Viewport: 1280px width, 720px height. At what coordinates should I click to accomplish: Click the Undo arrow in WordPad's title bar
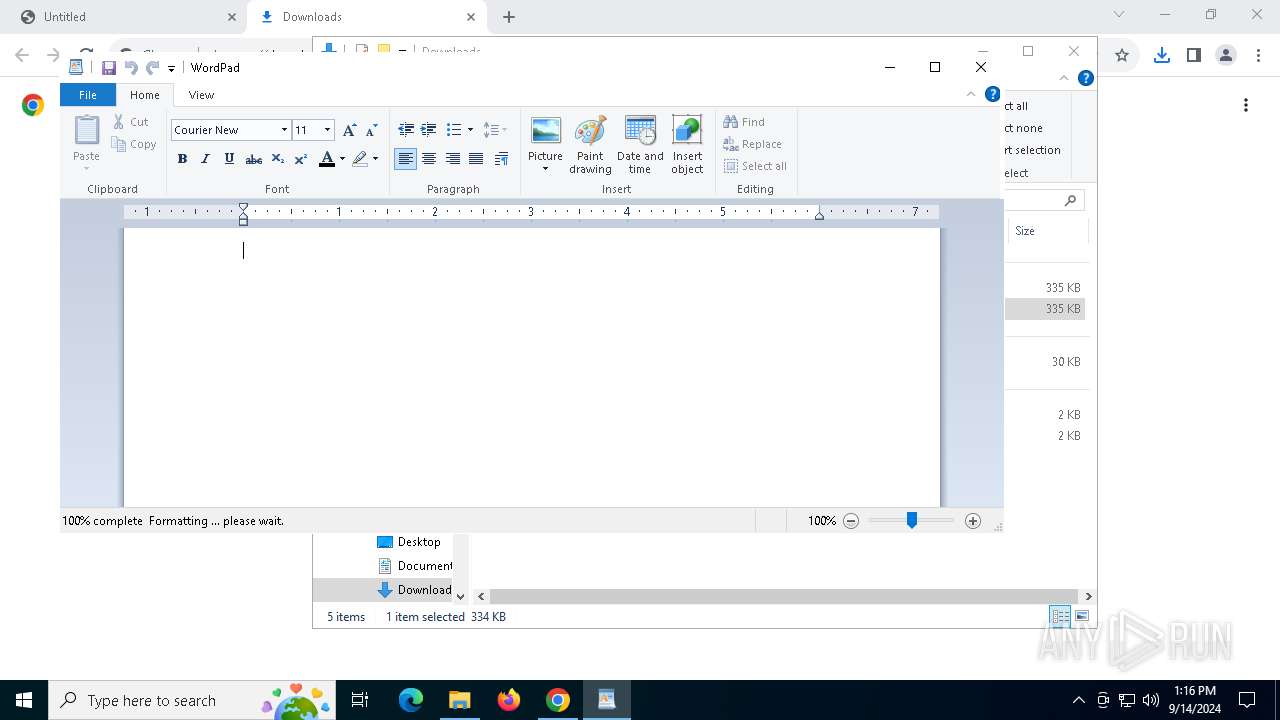(131, 68)
